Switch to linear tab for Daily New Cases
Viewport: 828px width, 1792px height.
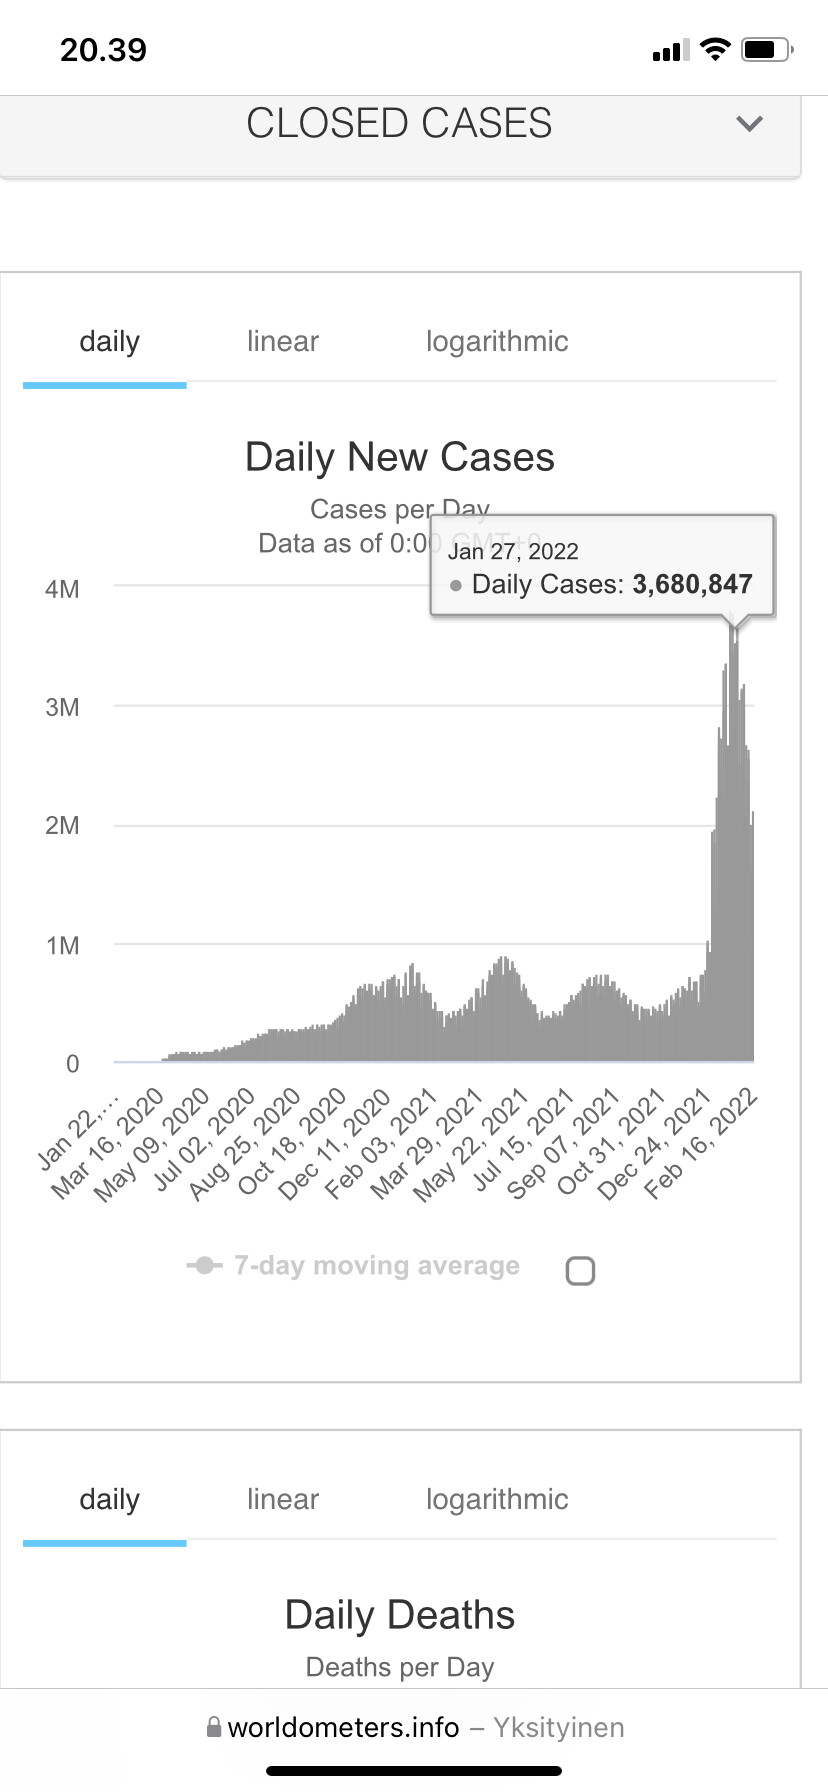point(283,342)
